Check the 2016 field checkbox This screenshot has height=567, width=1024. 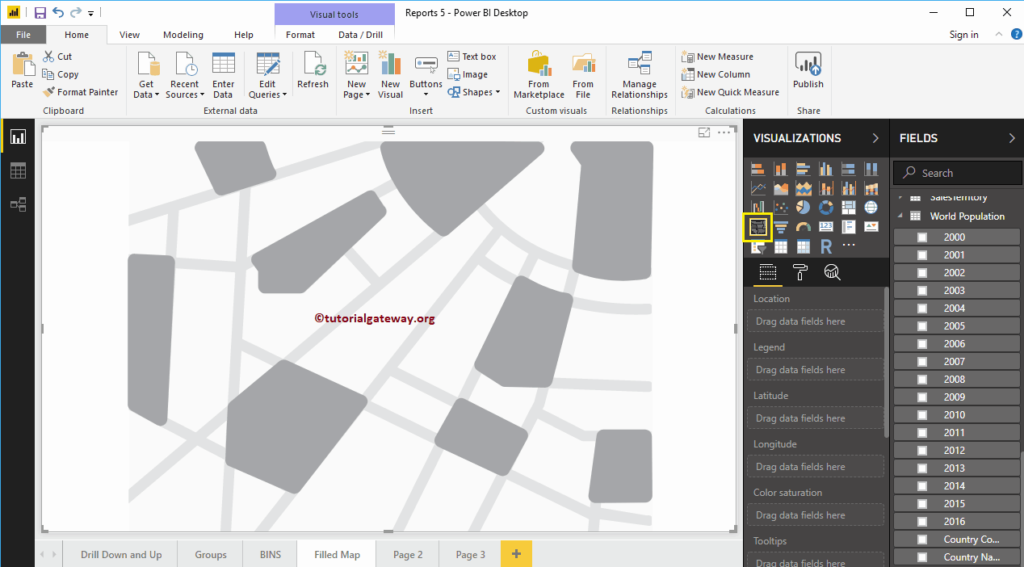coord(922,522)
